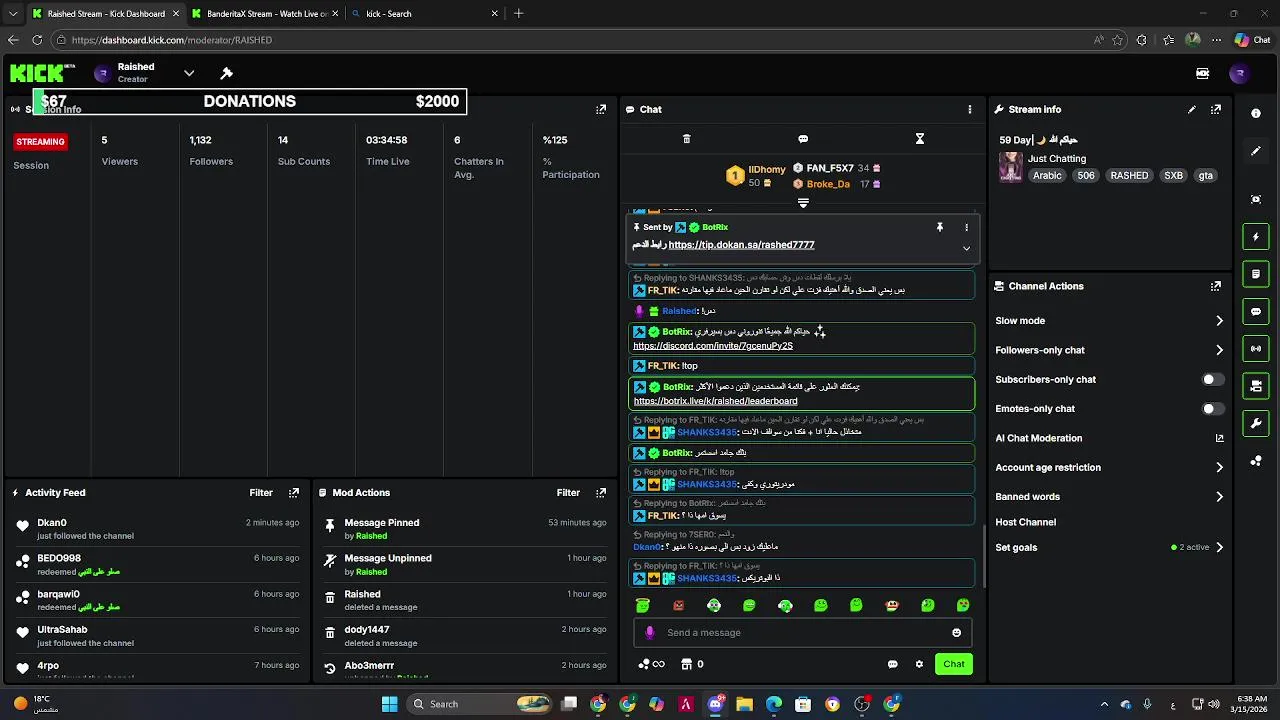
Task: Click the green Chat send button
Action: pos(954,664)
